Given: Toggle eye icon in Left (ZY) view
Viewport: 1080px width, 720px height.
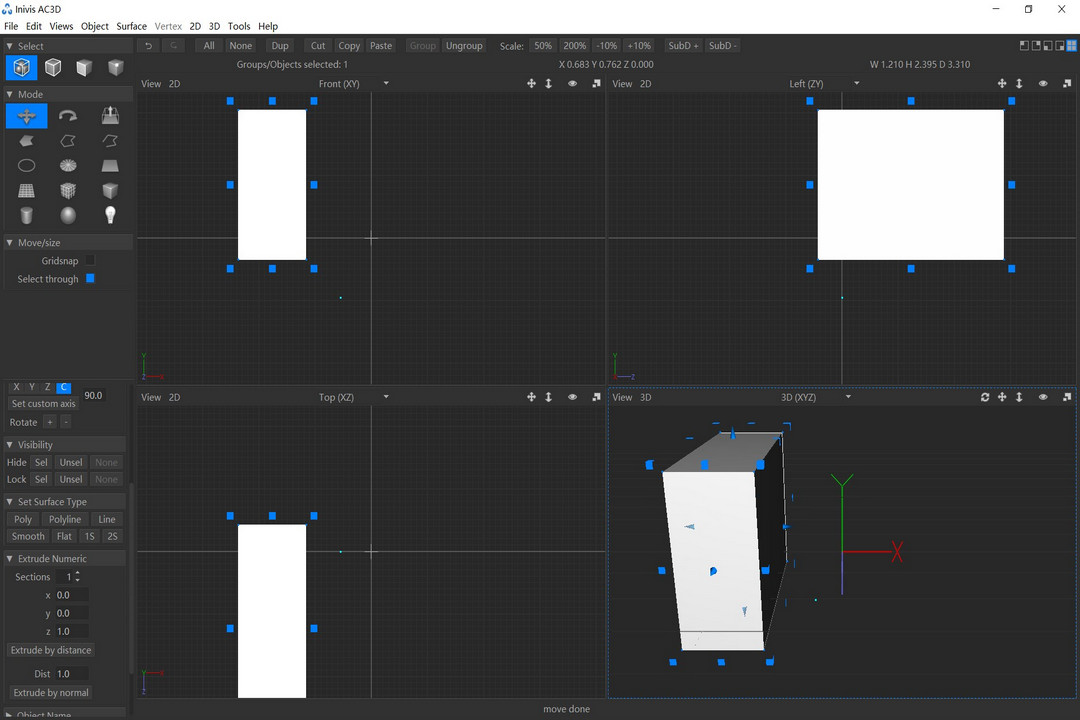Looking at the screenshot, I should pyautogui.click(x=1043, y=84).
